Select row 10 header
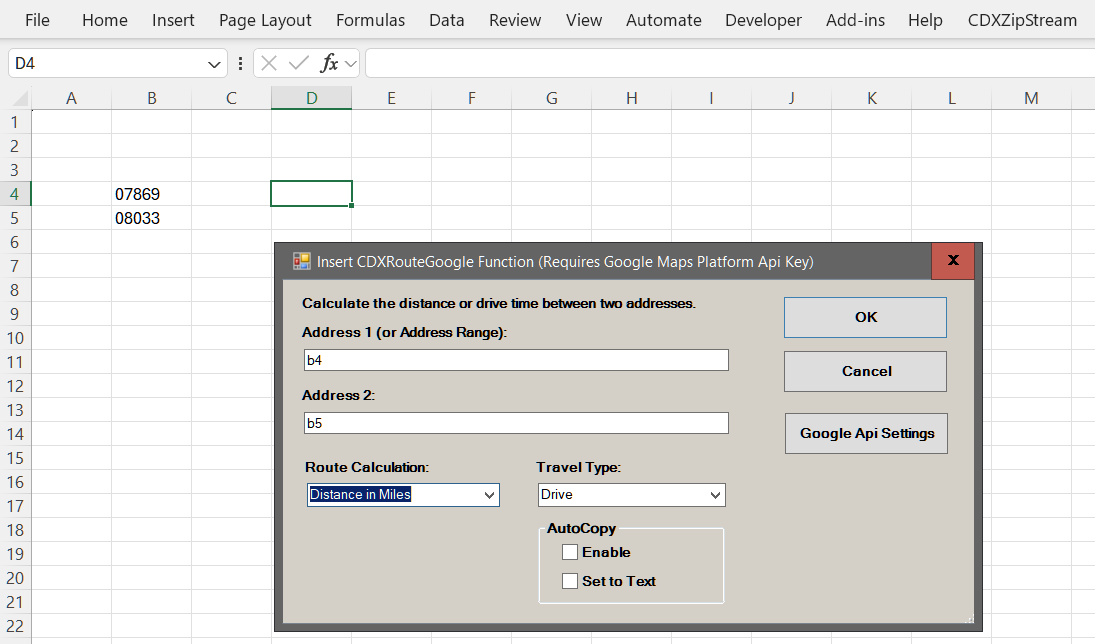This screenshot has height=644, width=1095. pyautogui.click(x=15, y=338)
